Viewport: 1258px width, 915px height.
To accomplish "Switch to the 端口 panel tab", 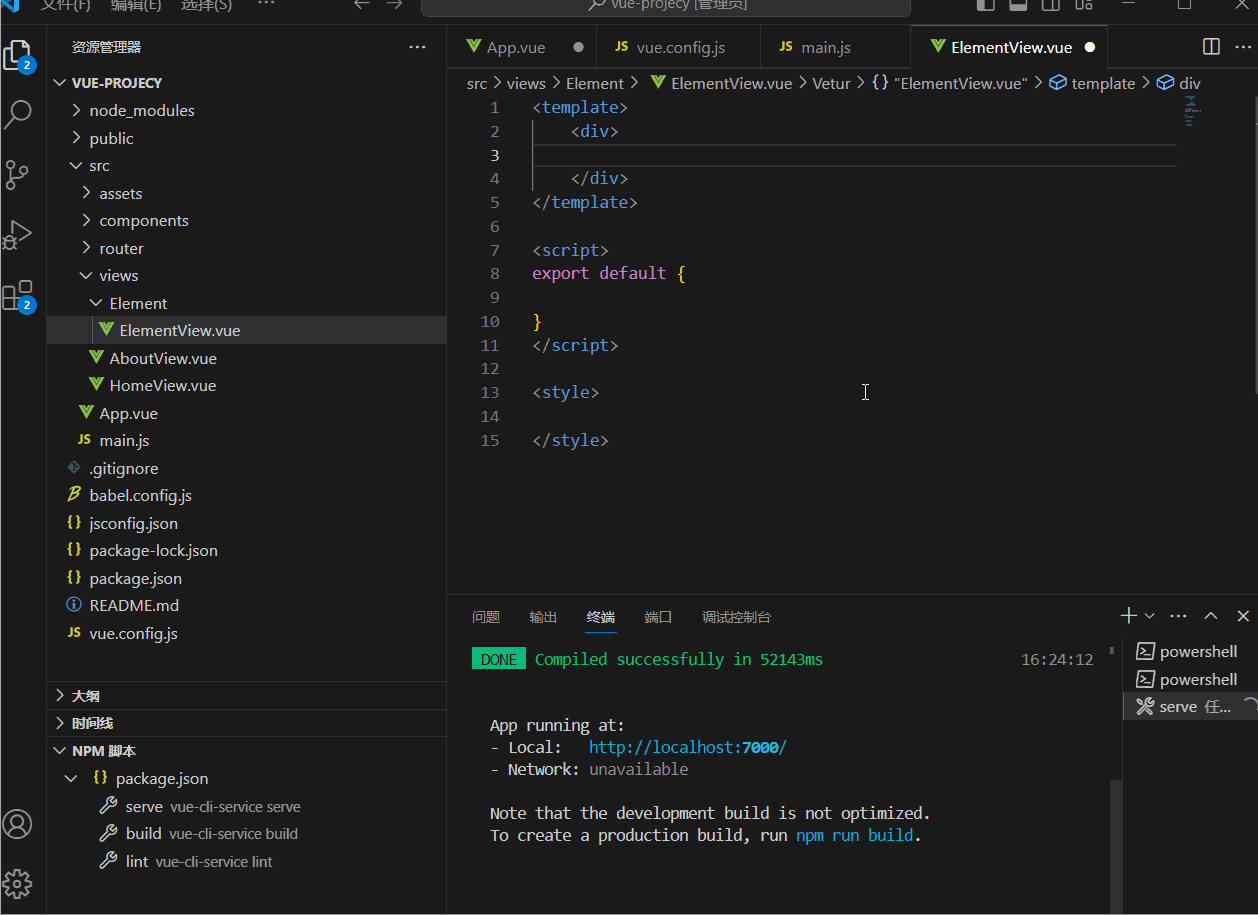I will [x=658, y=617].
